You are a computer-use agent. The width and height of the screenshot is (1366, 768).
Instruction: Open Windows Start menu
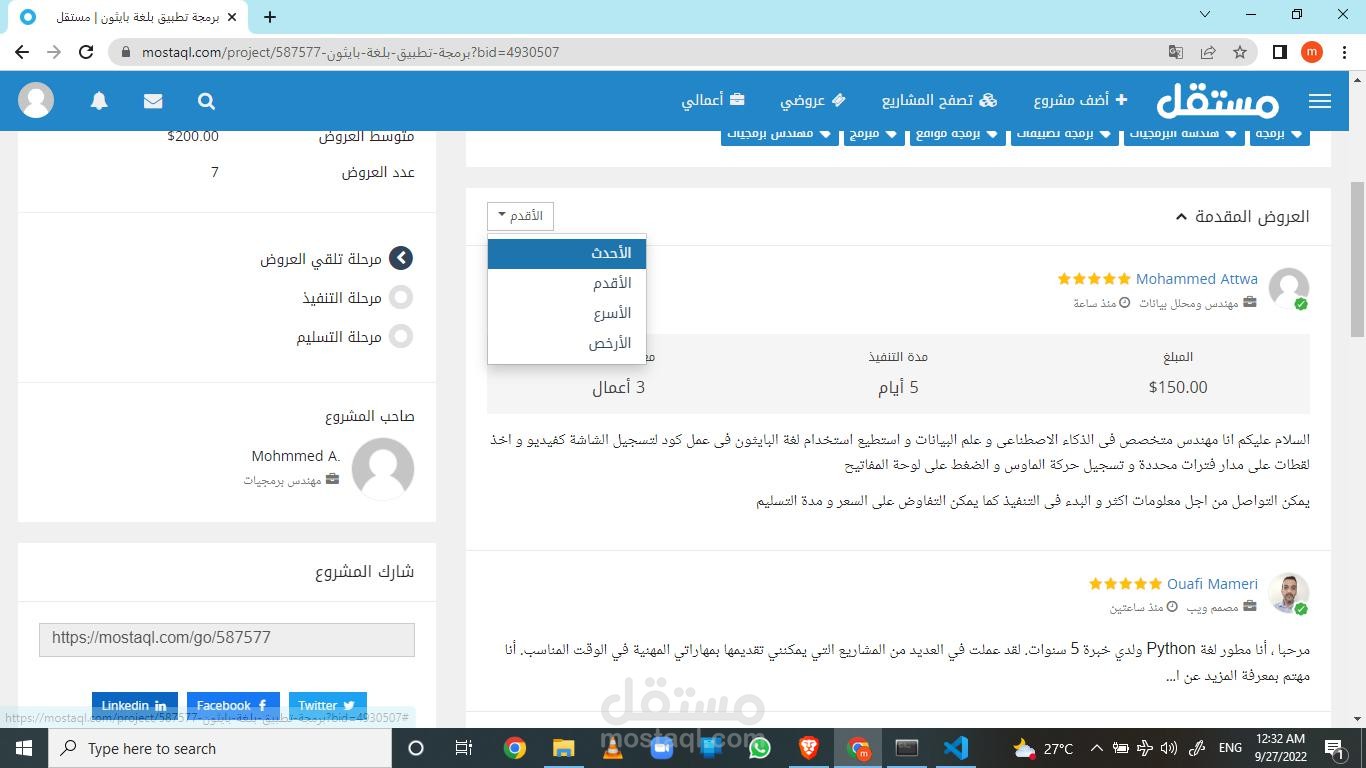click(24, 748)
